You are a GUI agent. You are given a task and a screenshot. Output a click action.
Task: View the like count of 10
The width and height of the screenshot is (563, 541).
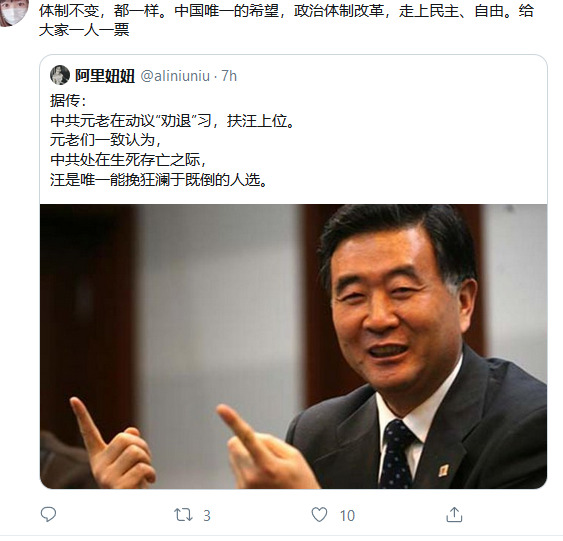tap(347, 516)
